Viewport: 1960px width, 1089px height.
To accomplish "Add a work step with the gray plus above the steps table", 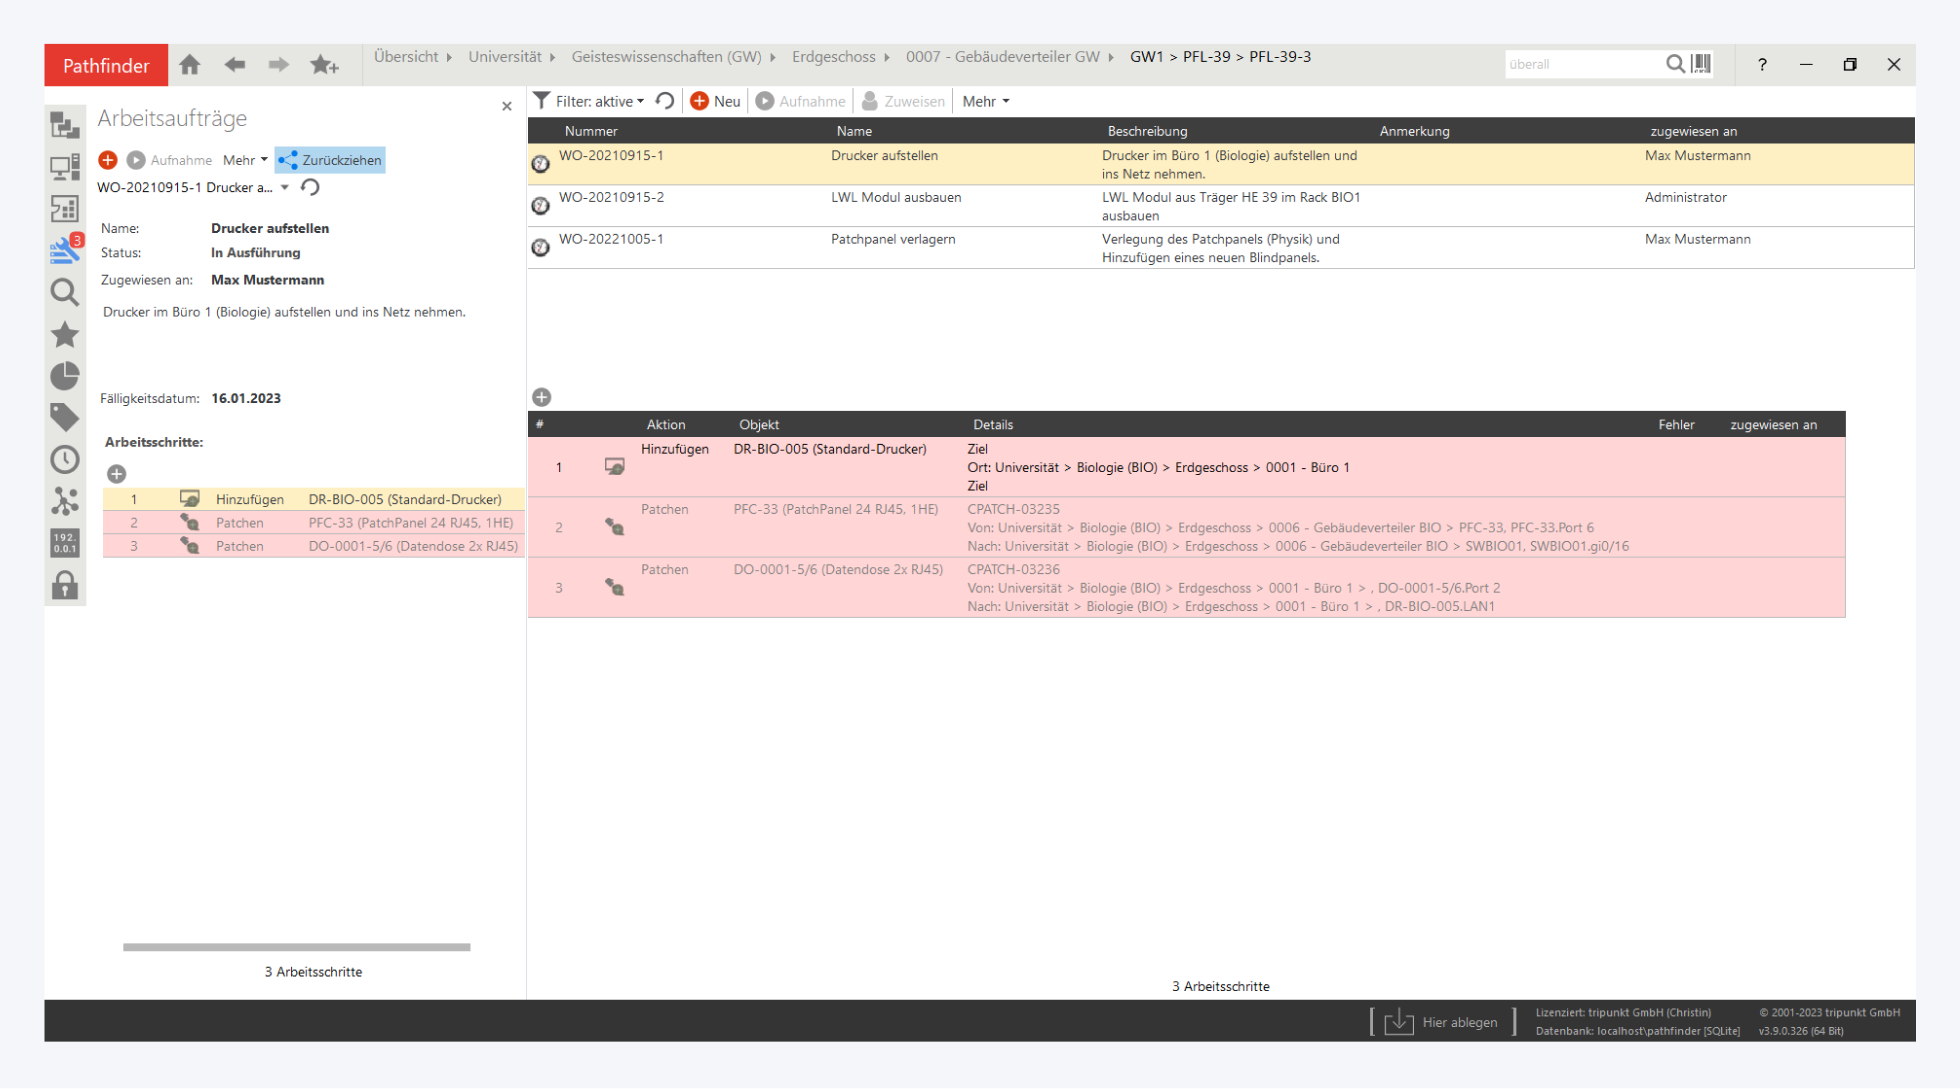I will (x=542, y=397).
